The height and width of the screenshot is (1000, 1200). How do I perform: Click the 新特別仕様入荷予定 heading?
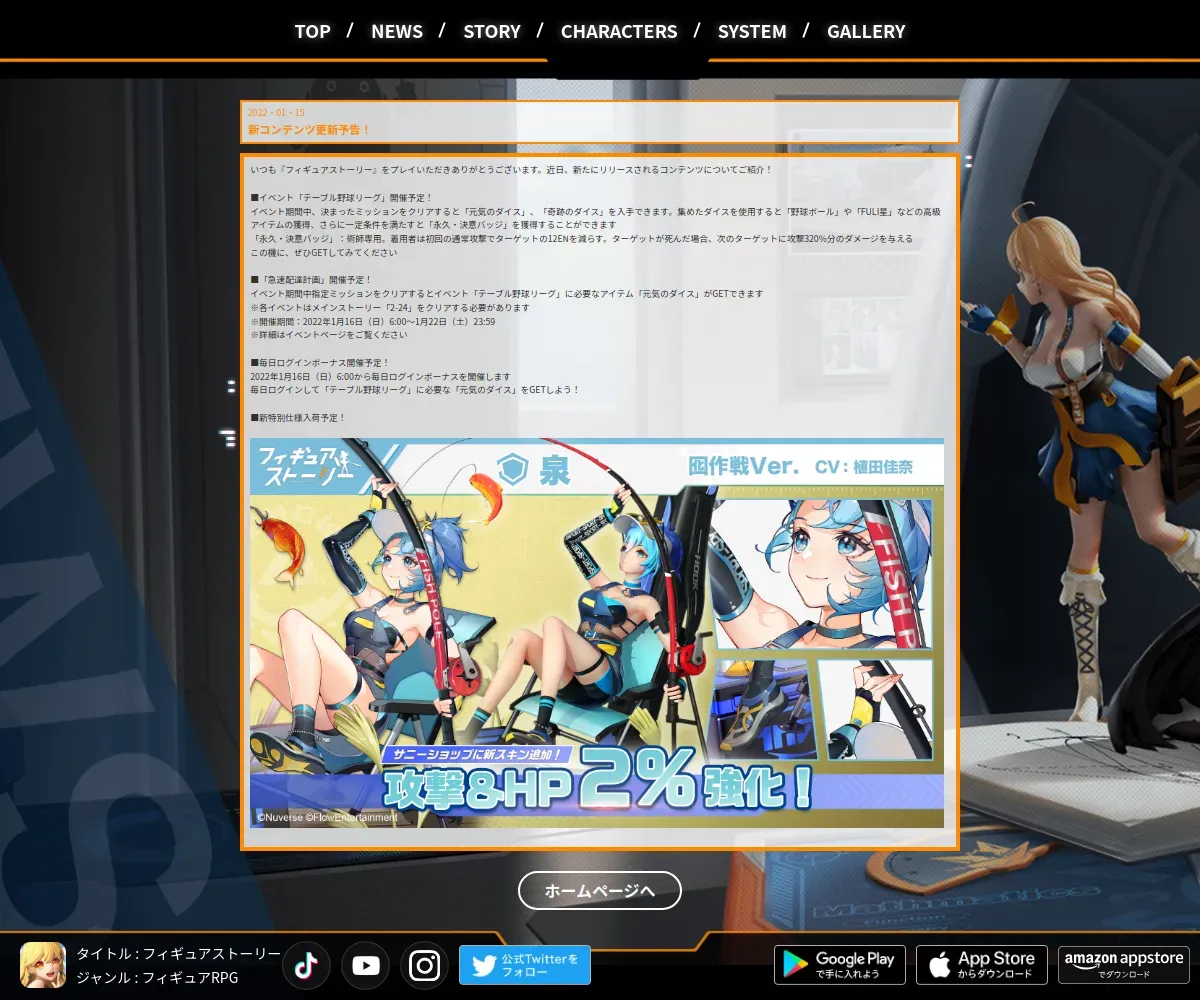coord(298,418)
